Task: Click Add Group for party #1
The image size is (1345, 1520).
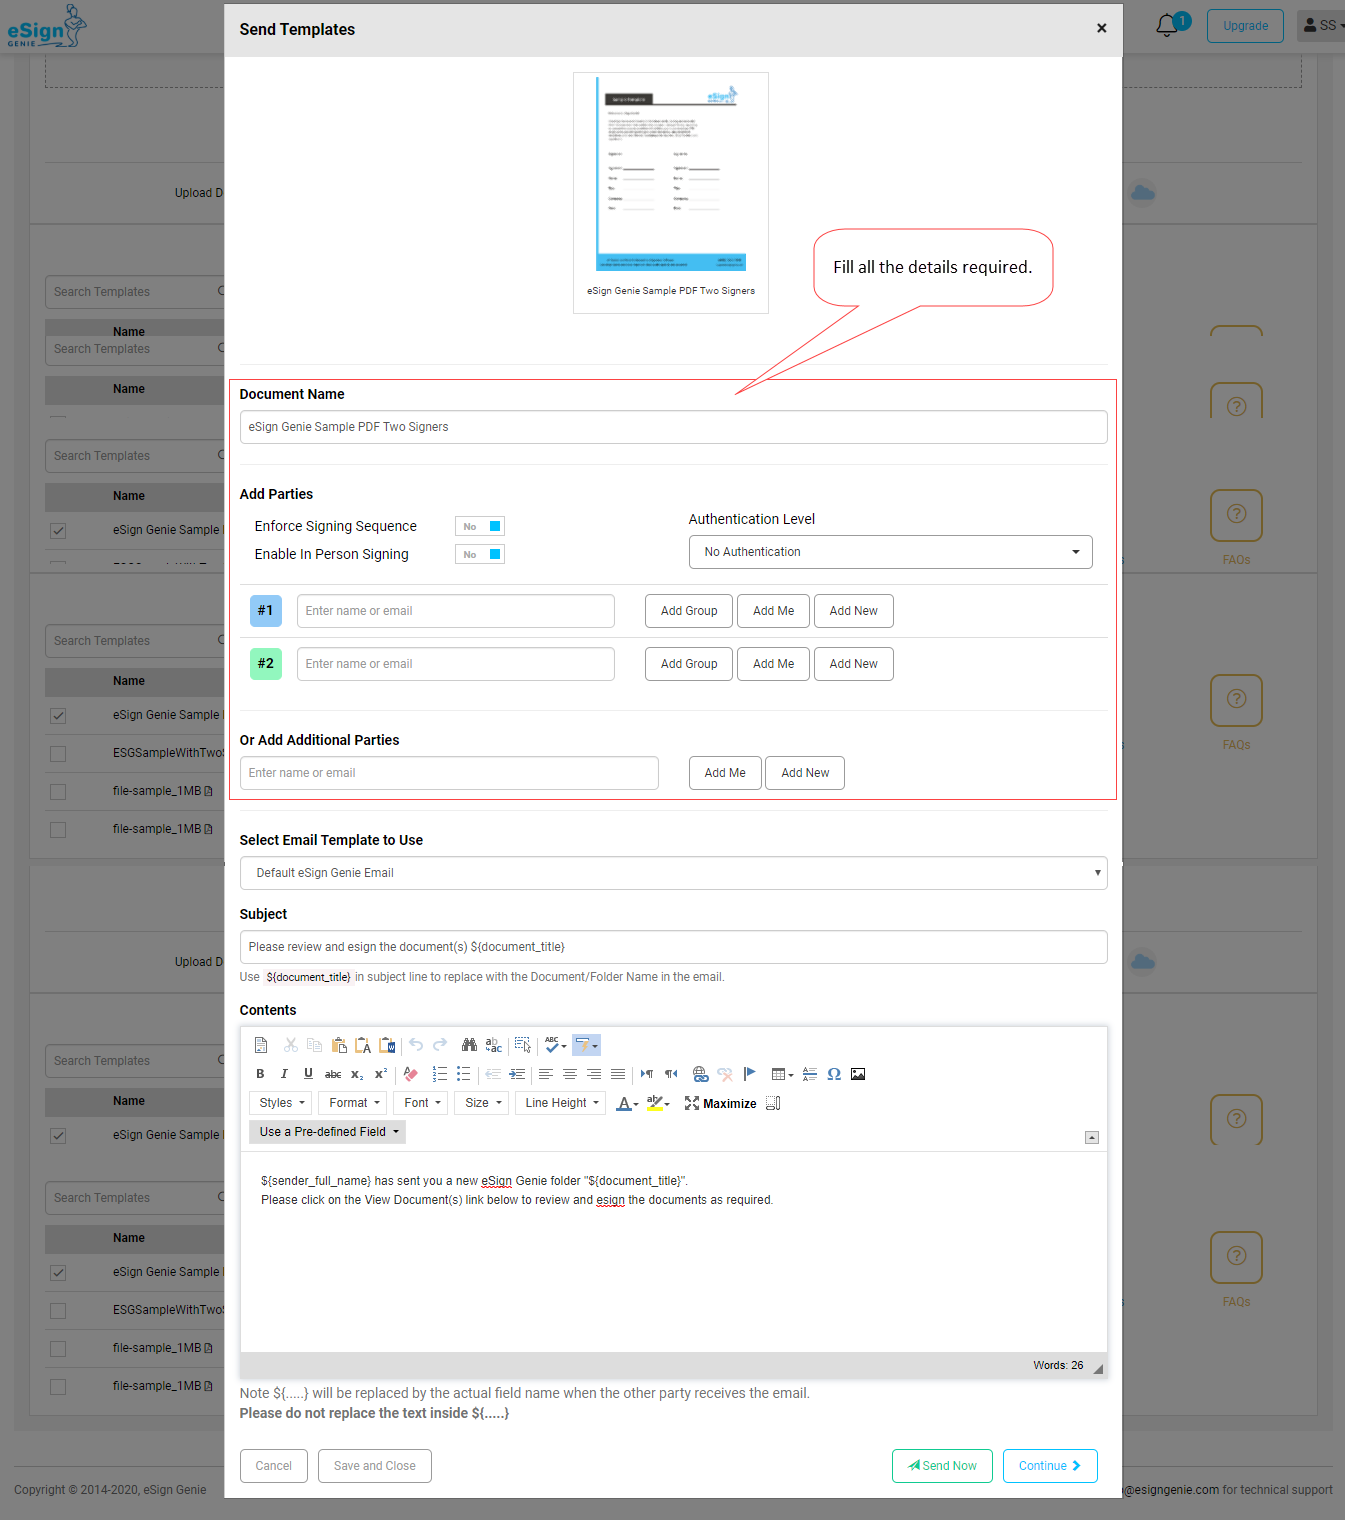Action: (689, 611)
